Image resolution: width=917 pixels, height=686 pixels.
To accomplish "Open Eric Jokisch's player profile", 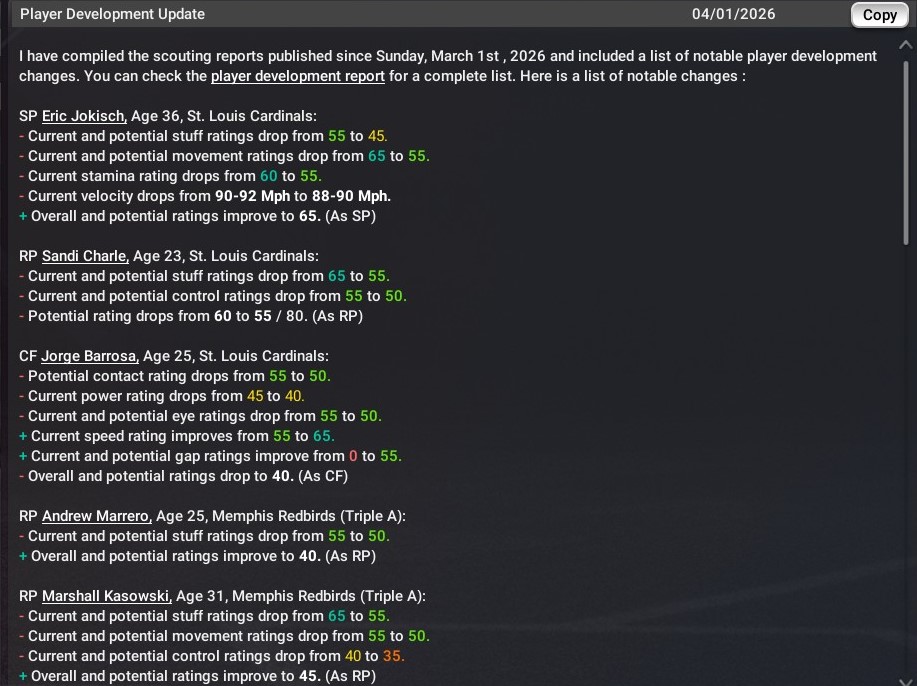I will coord(84,116).
